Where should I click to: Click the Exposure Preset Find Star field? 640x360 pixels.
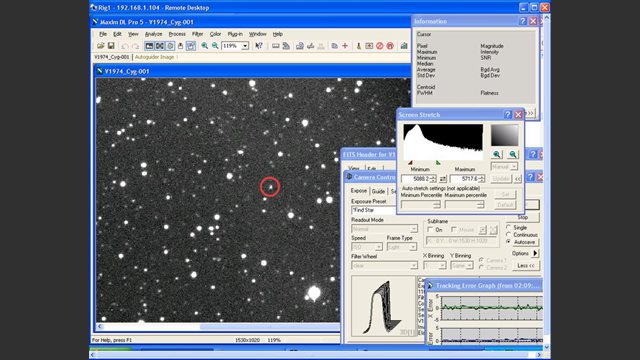pos(373,210)
